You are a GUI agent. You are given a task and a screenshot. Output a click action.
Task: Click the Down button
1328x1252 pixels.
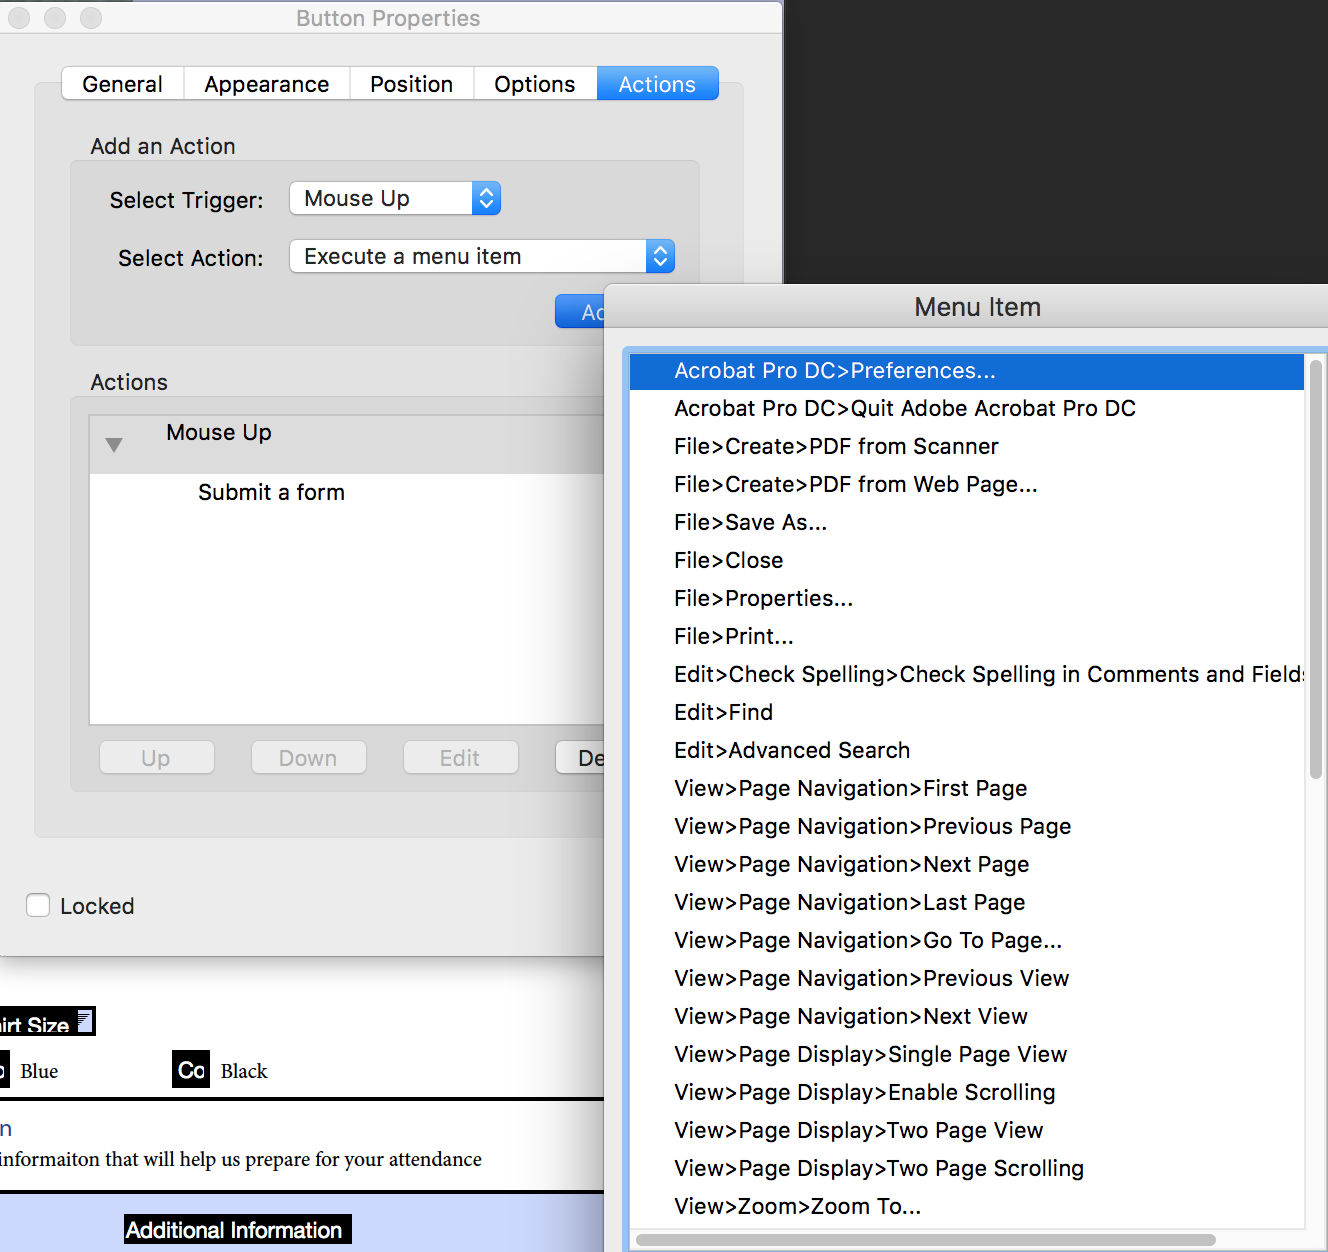[x=308, y=757]
